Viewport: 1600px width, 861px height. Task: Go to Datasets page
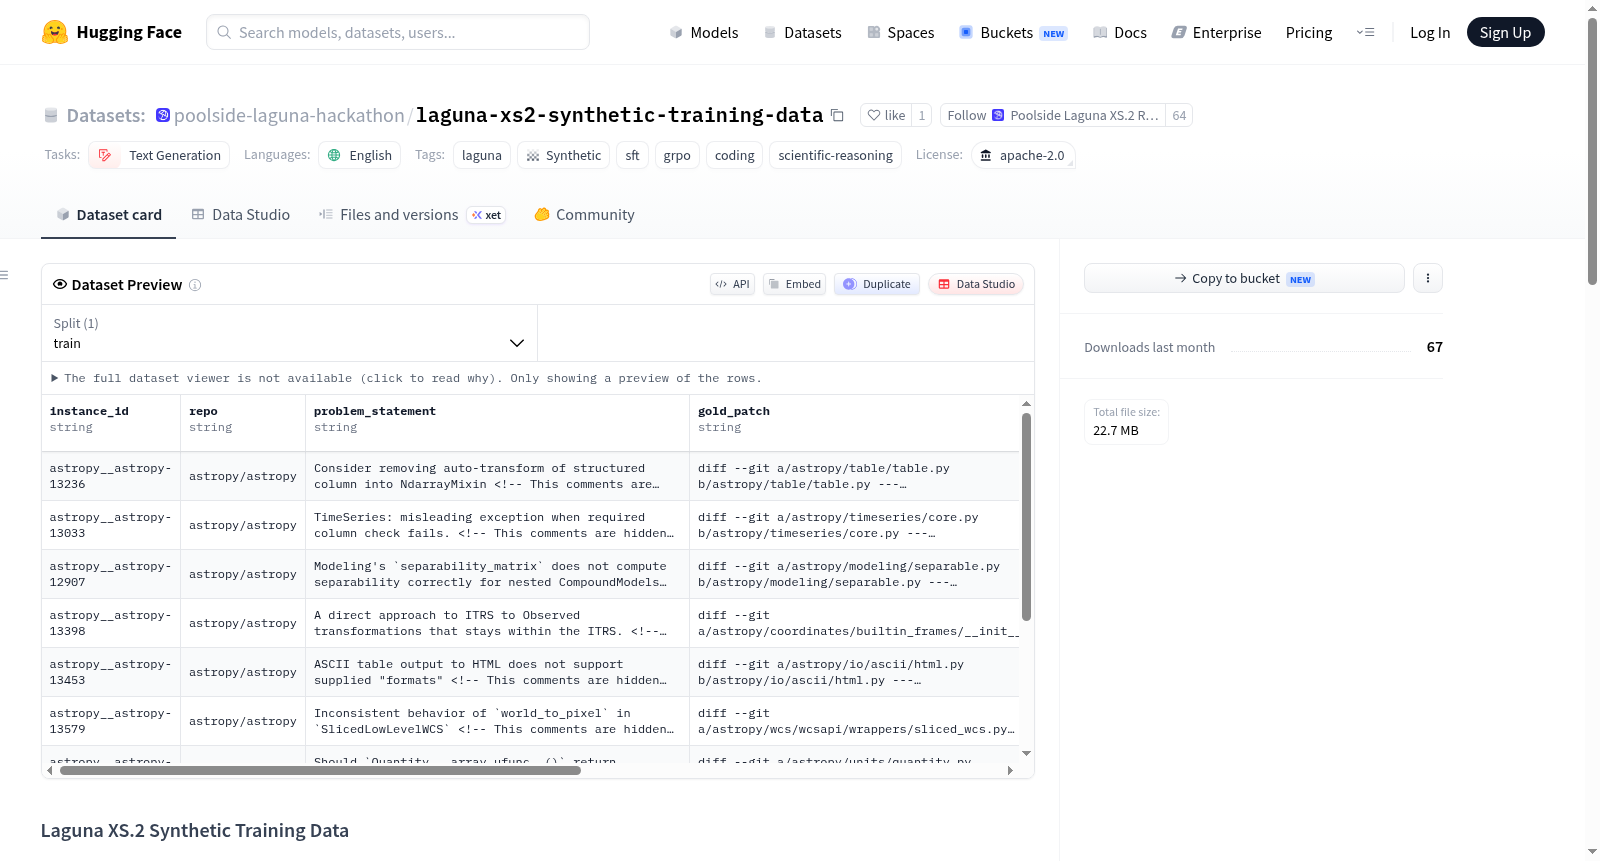point(802,32)
